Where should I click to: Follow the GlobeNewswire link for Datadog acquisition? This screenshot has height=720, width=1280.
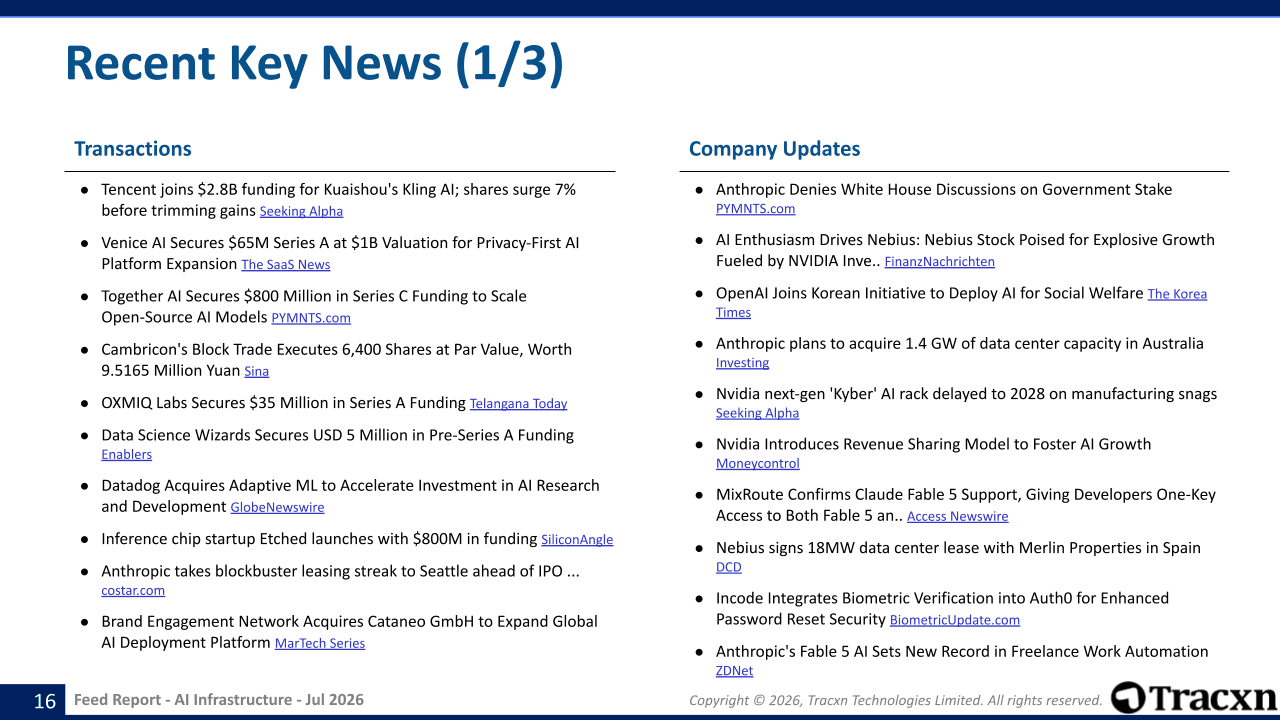(278, 507)
